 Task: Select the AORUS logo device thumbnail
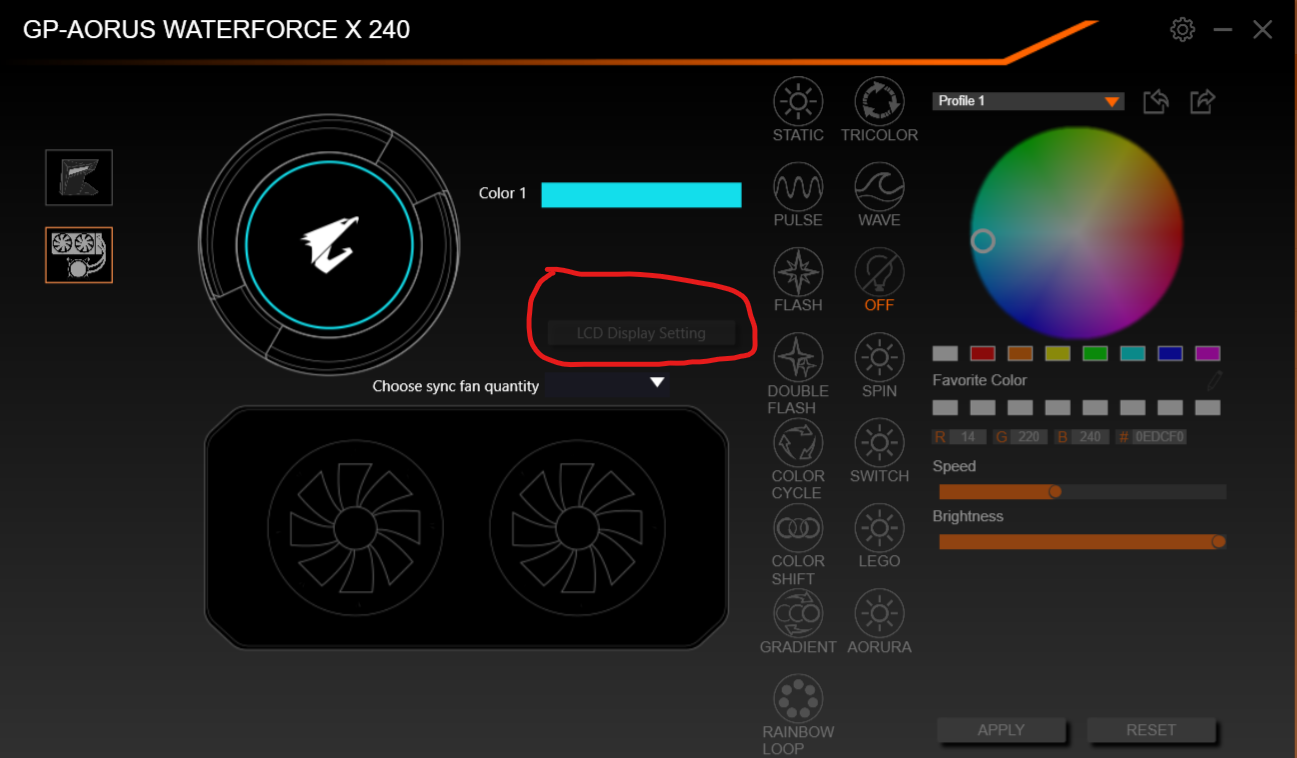tap(79, 178)
